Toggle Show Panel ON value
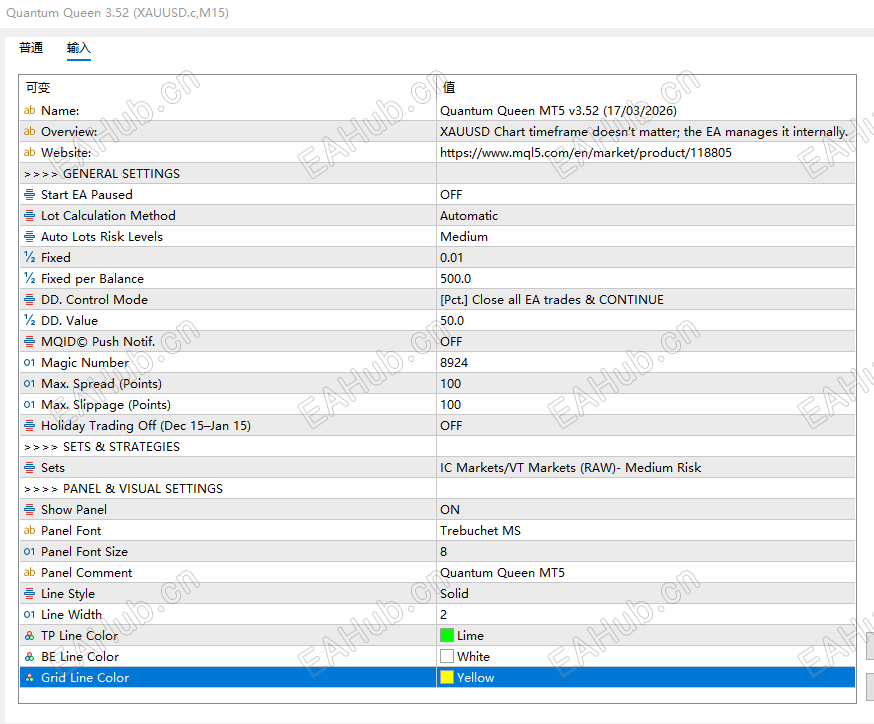The image size is (874, 724). coord(646,509)
